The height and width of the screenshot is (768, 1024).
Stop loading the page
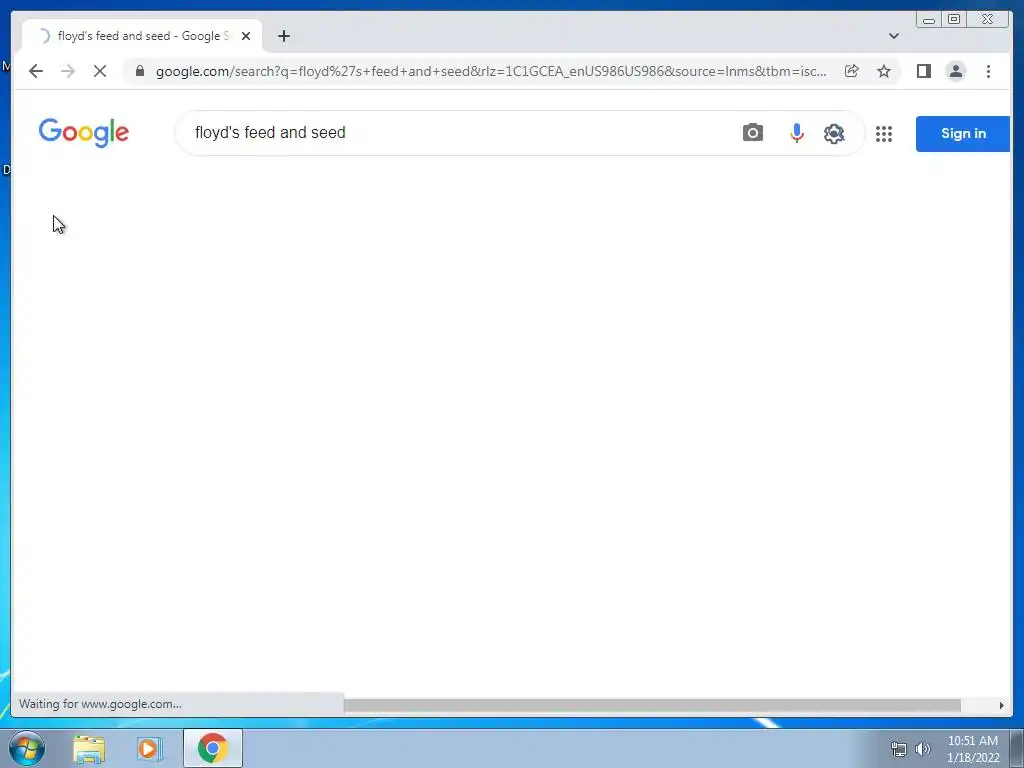coord(100,71)
